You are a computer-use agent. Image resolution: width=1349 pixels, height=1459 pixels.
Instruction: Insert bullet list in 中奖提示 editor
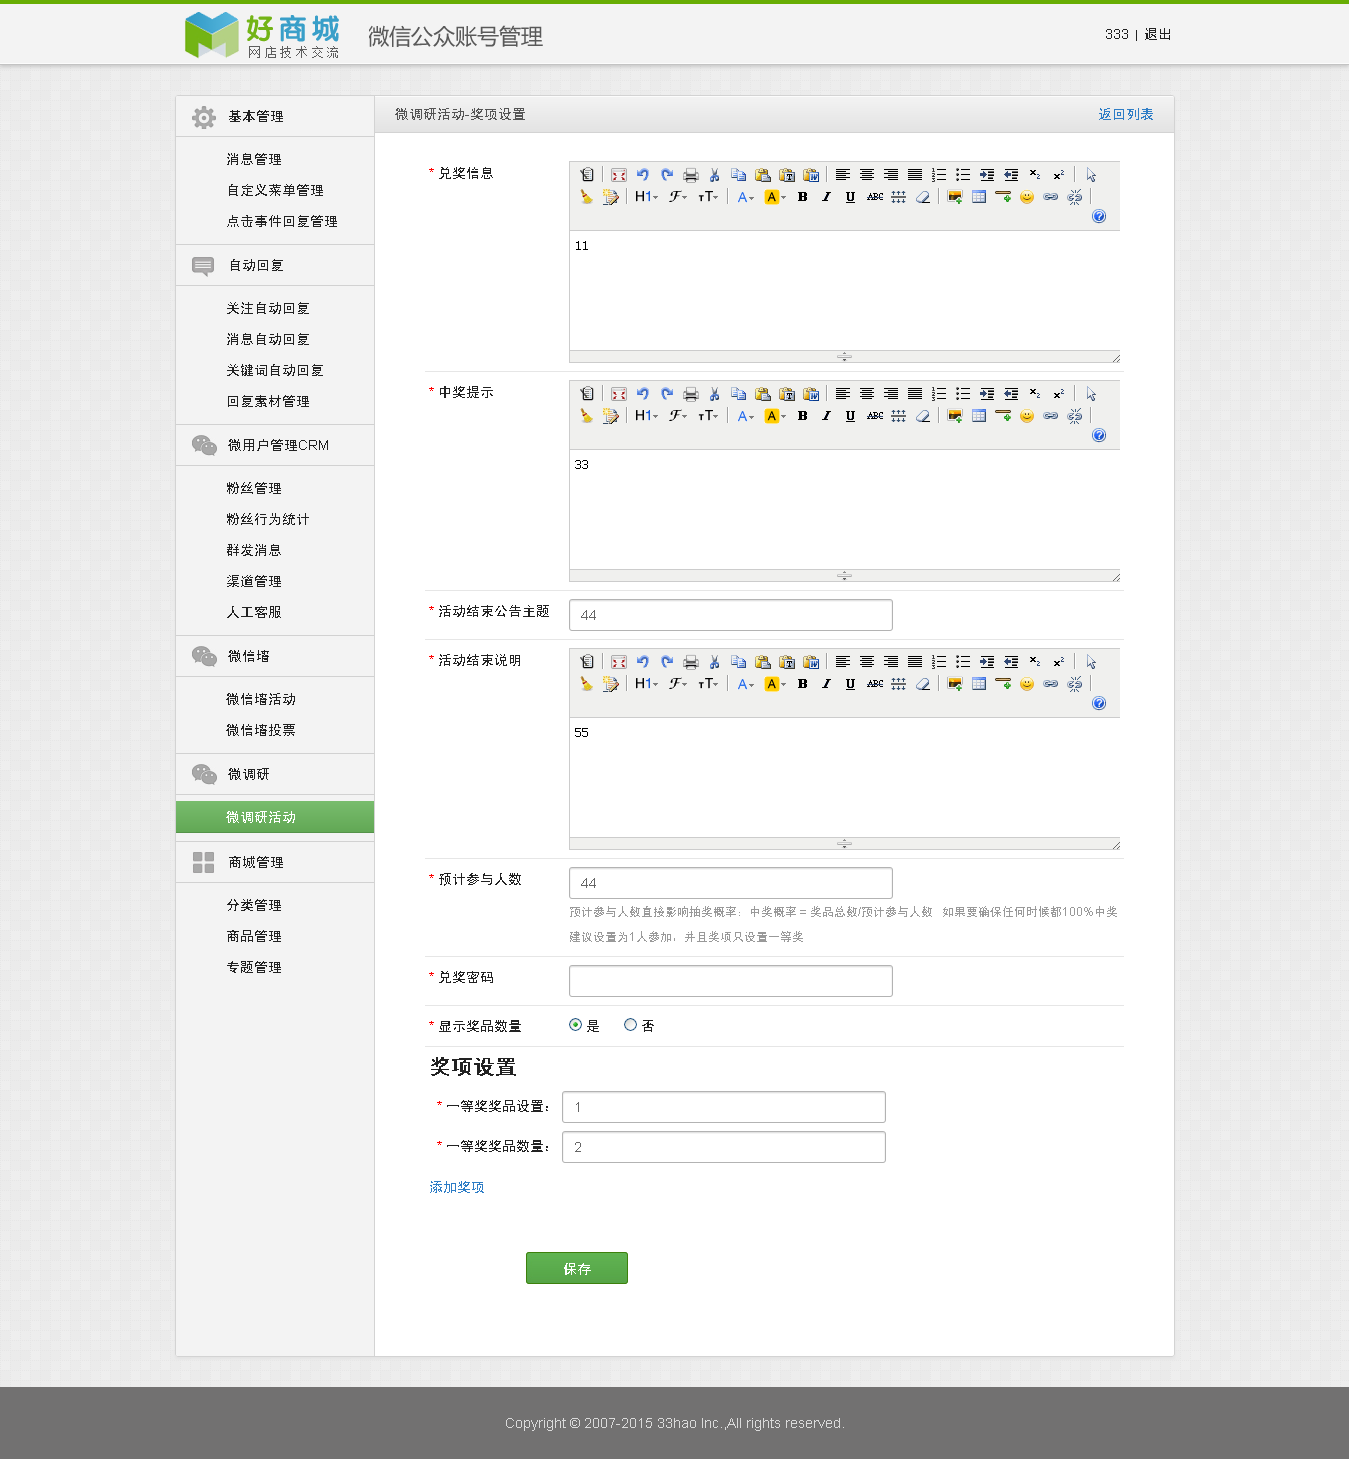(x=963, y=394)
